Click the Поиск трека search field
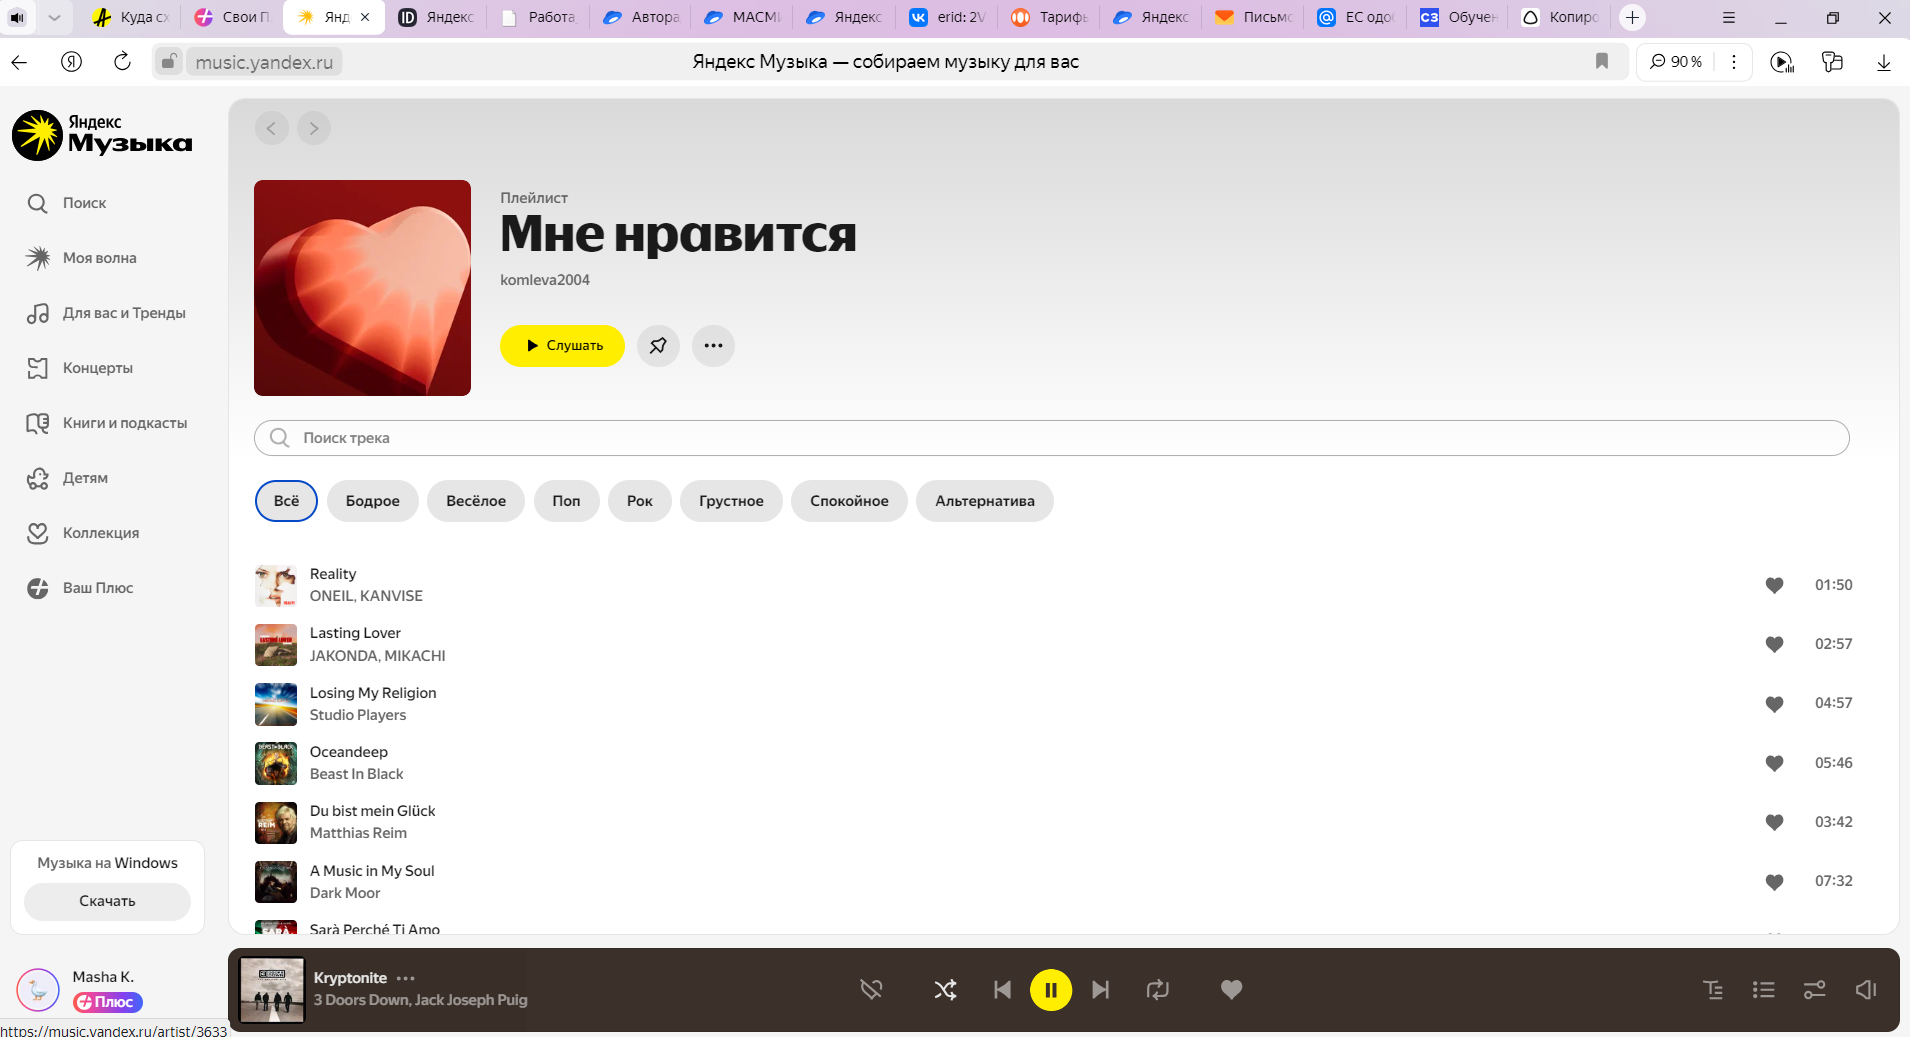1910x1037 pixels. 1051,438
